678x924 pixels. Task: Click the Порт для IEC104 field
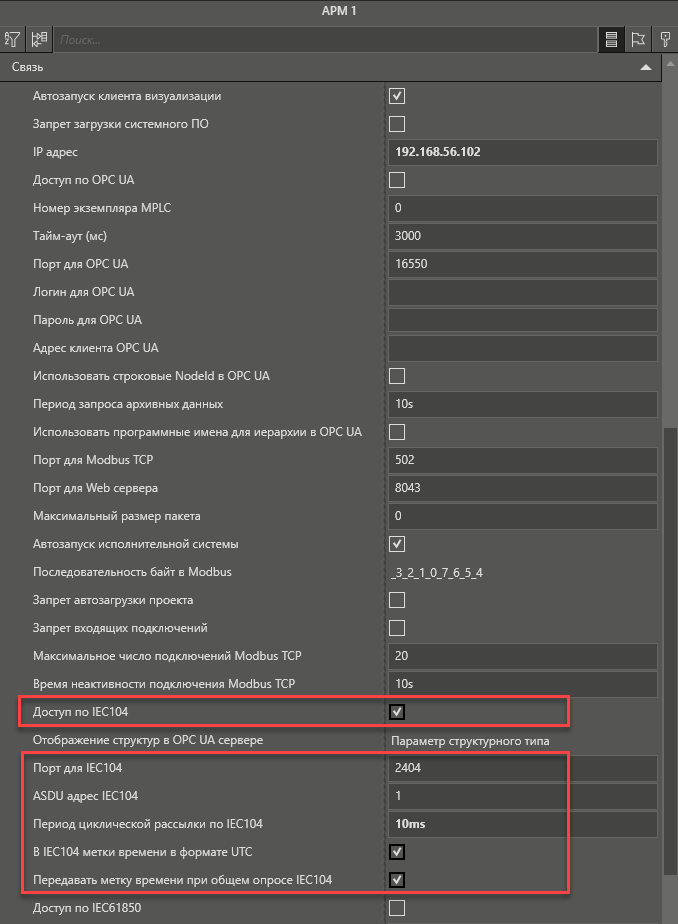click(522, 768)
